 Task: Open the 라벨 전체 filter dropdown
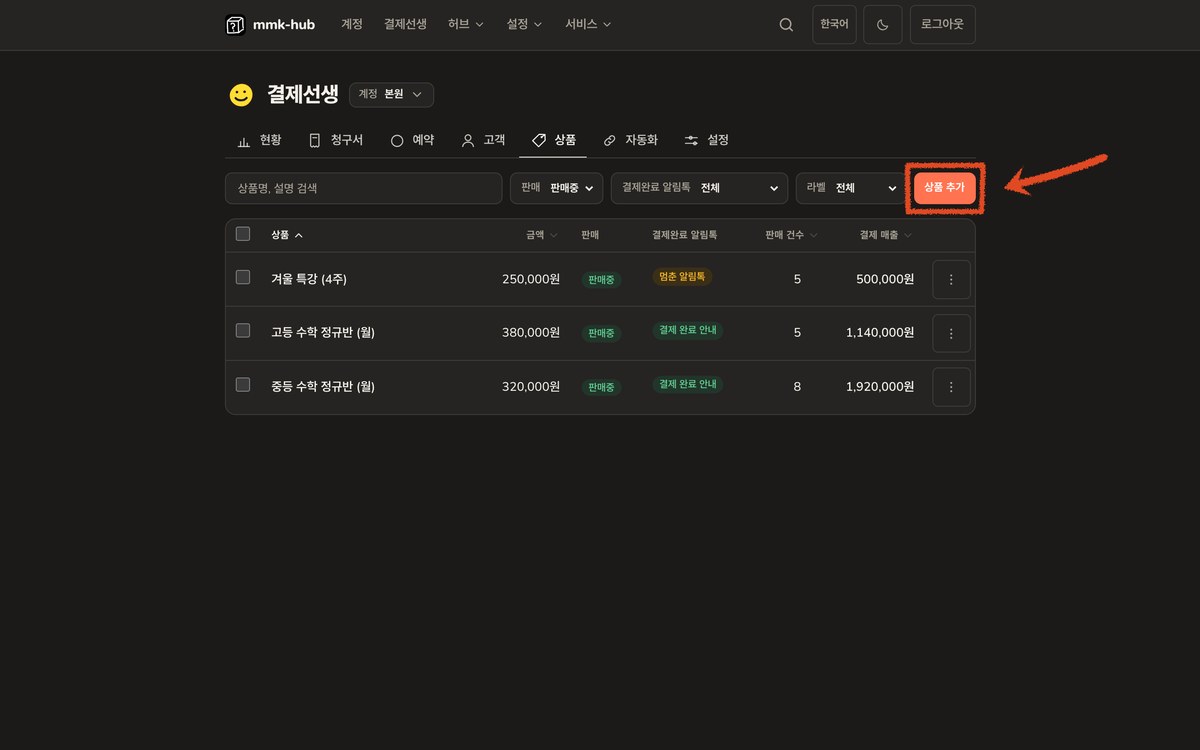pyautogui.click(x=851, y=188)
